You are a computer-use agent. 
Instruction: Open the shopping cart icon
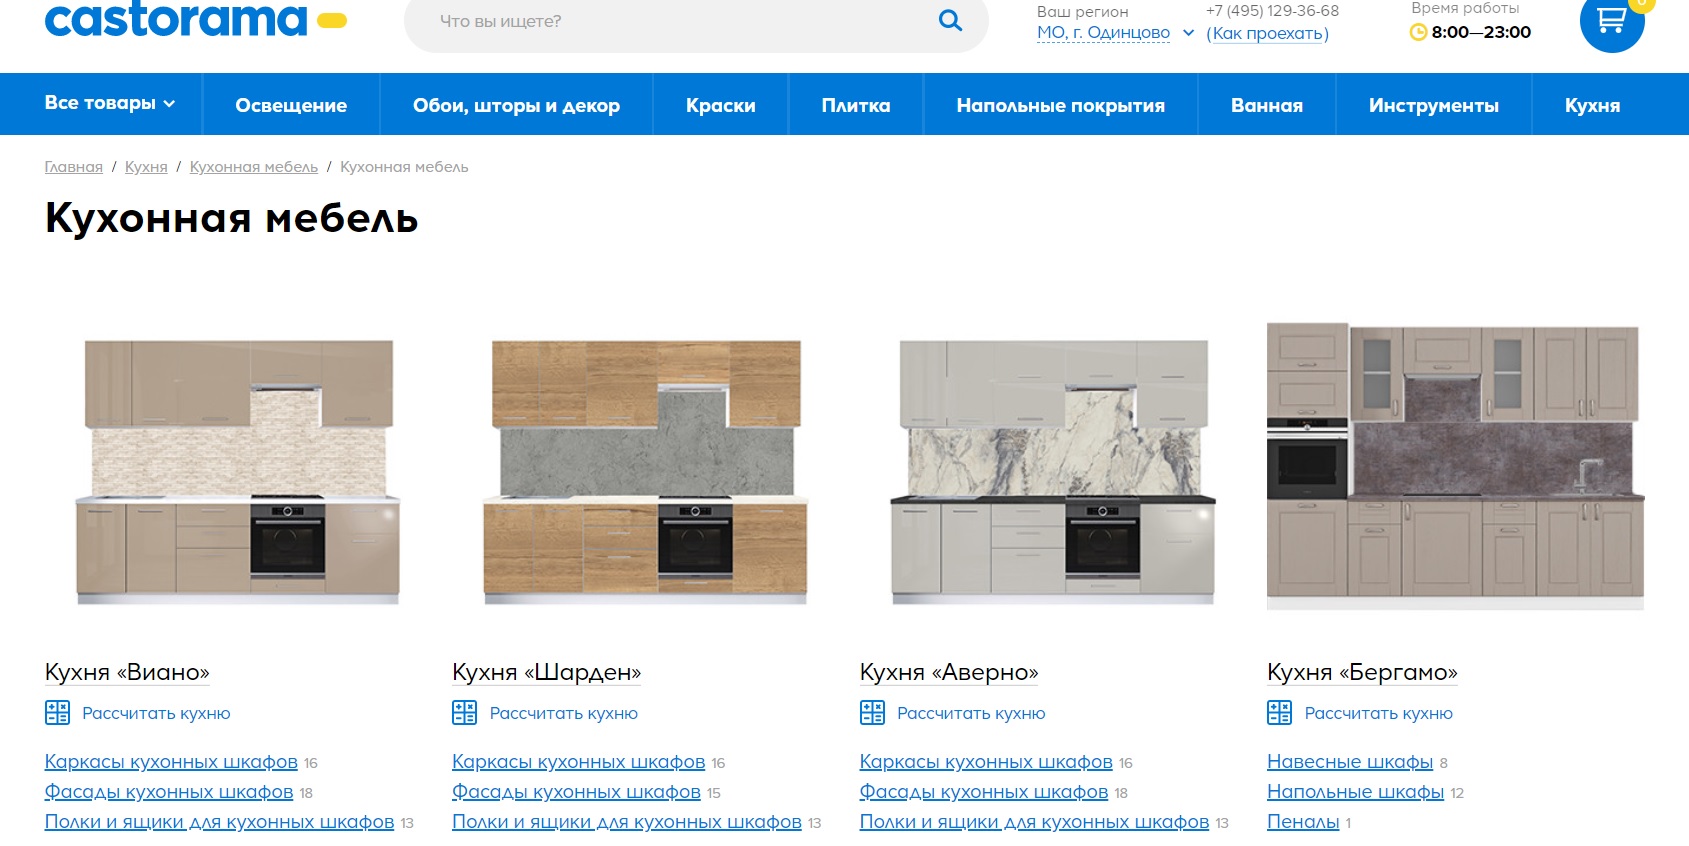1611,22
